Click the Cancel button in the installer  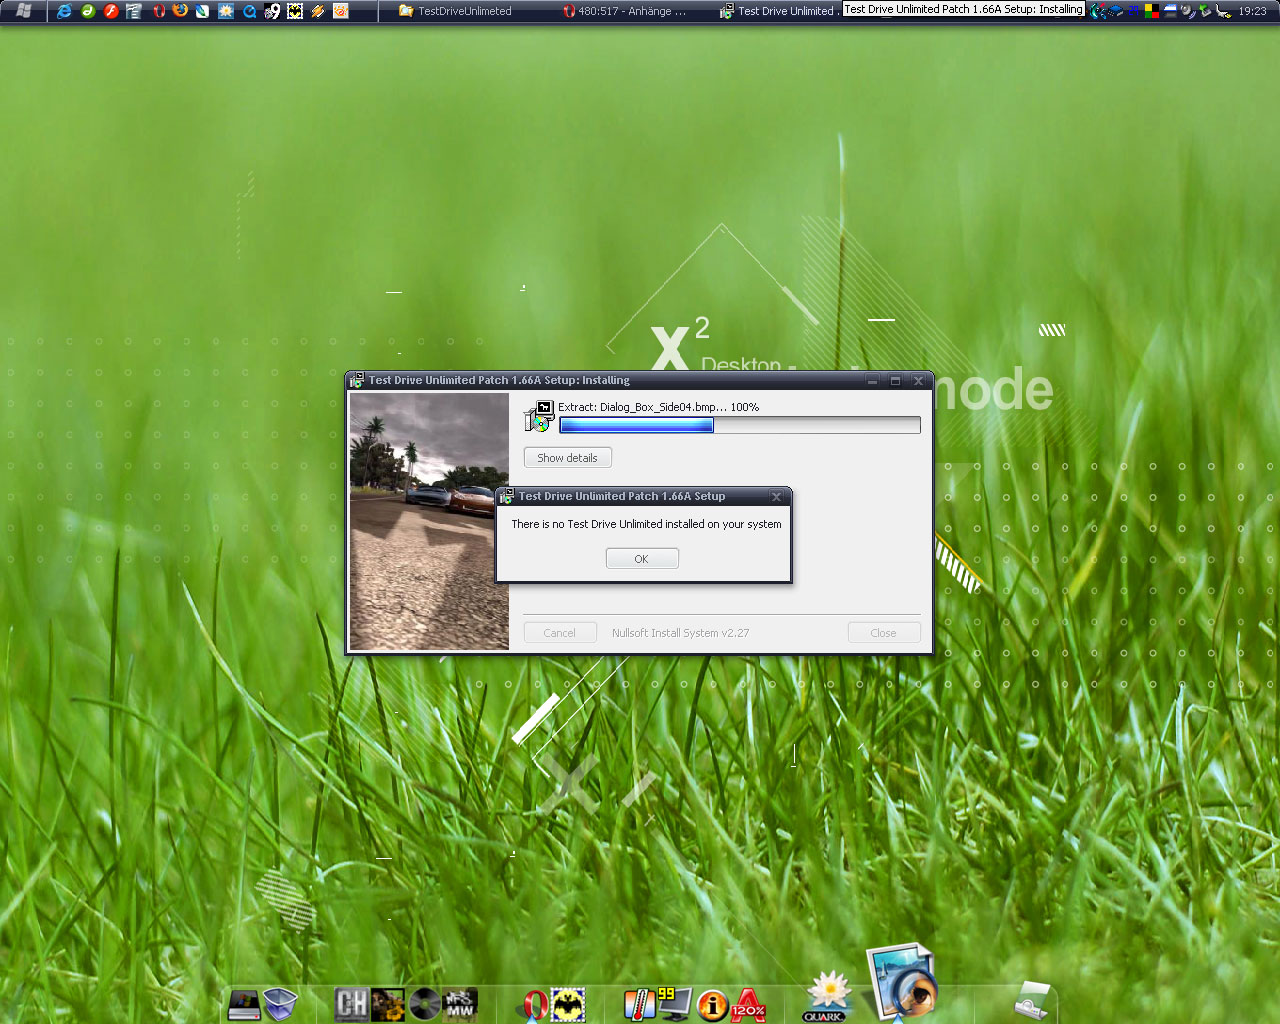coord(560,633)
